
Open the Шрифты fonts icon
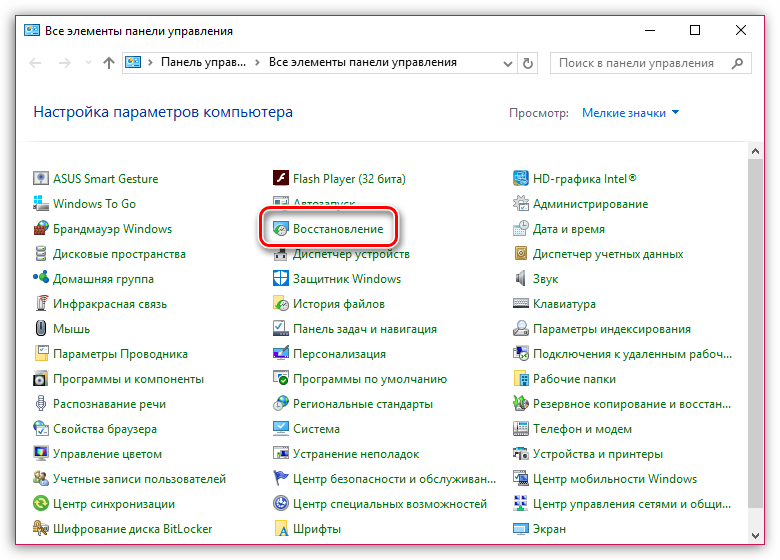tap(281, 529)
